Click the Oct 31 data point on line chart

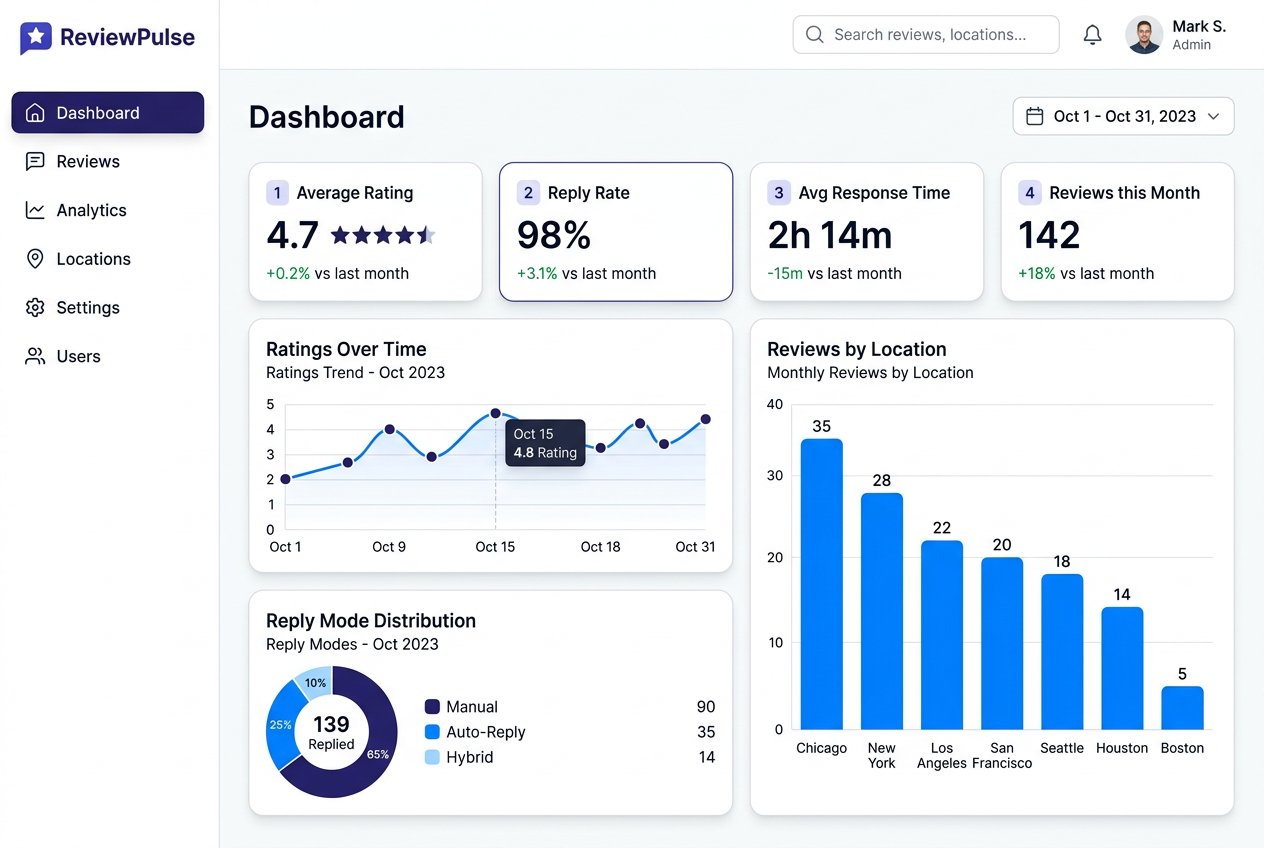click(x=705, y=419)
